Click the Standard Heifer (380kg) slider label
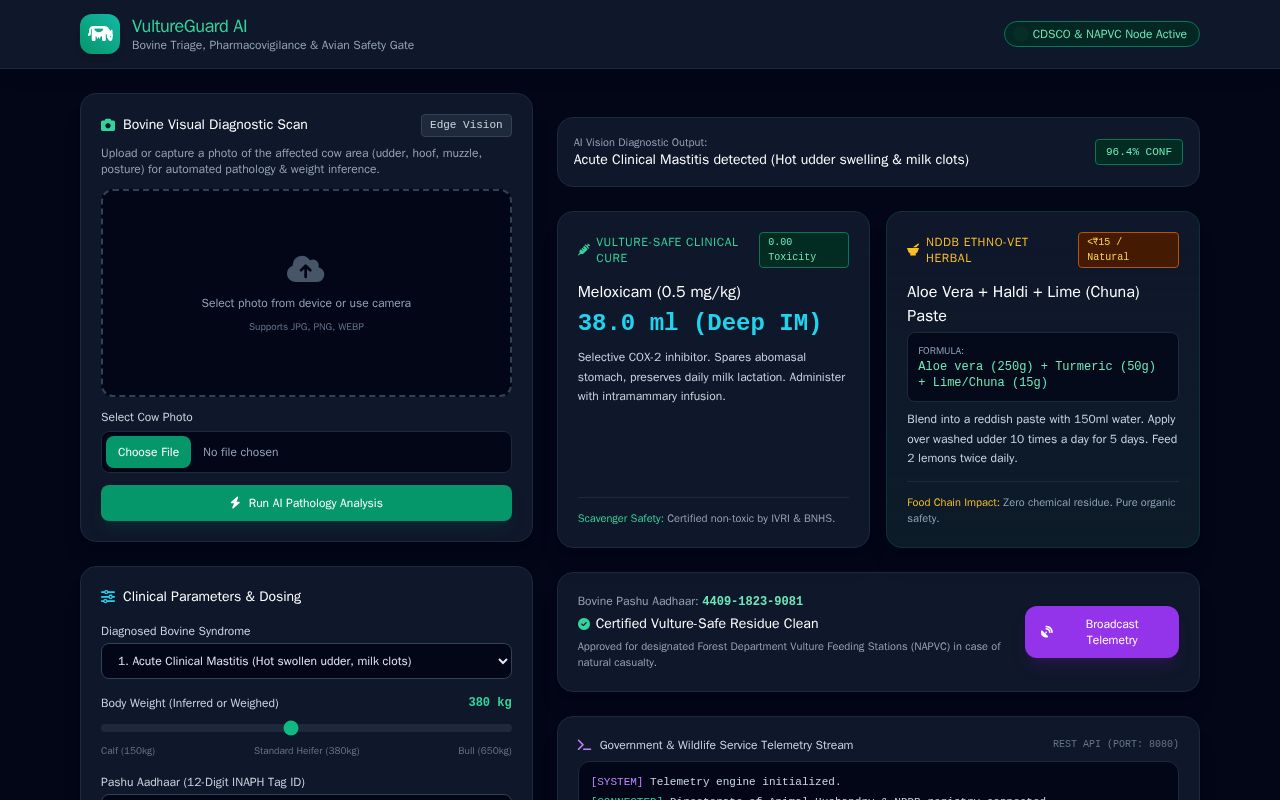This screenshot has height=800, width=1280. 307,751
